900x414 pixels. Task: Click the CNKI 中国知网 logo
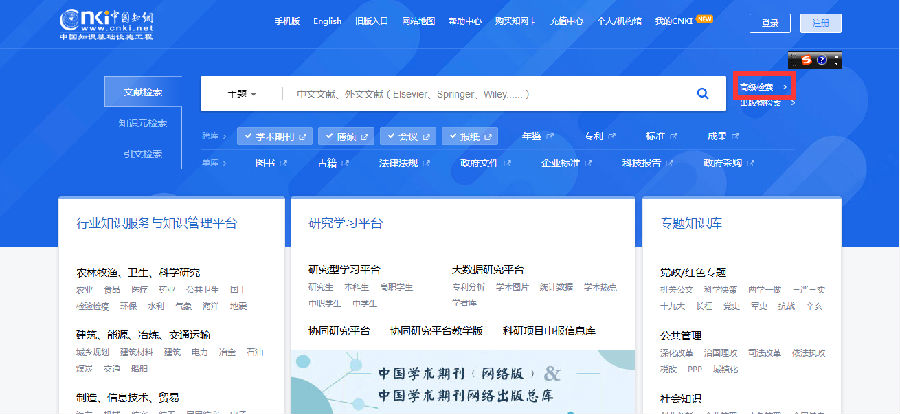point(107,24)
